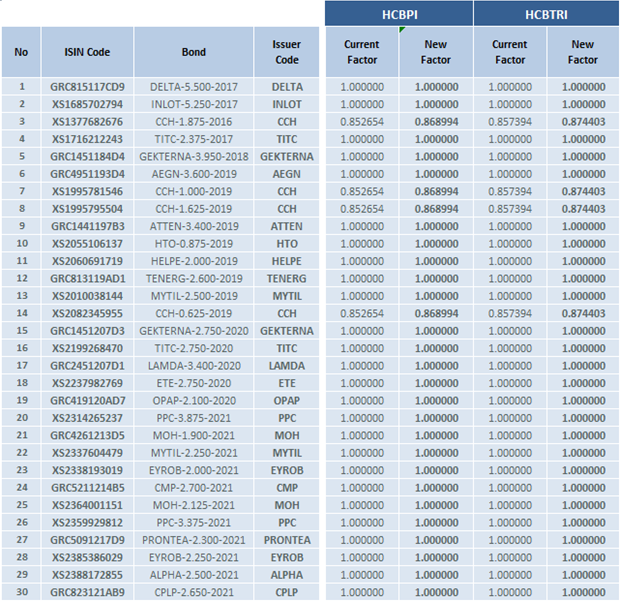The image size is (620, 601).
Task: Click the HCBPI group header
Action: tap(398, 14)
